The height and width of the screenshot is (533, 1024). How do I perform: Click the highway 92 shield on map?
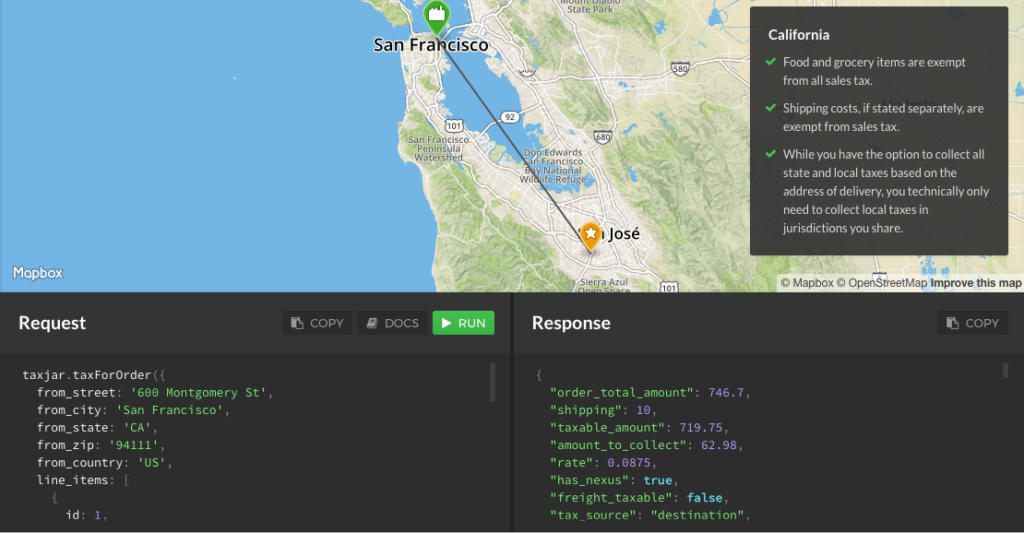510,117
